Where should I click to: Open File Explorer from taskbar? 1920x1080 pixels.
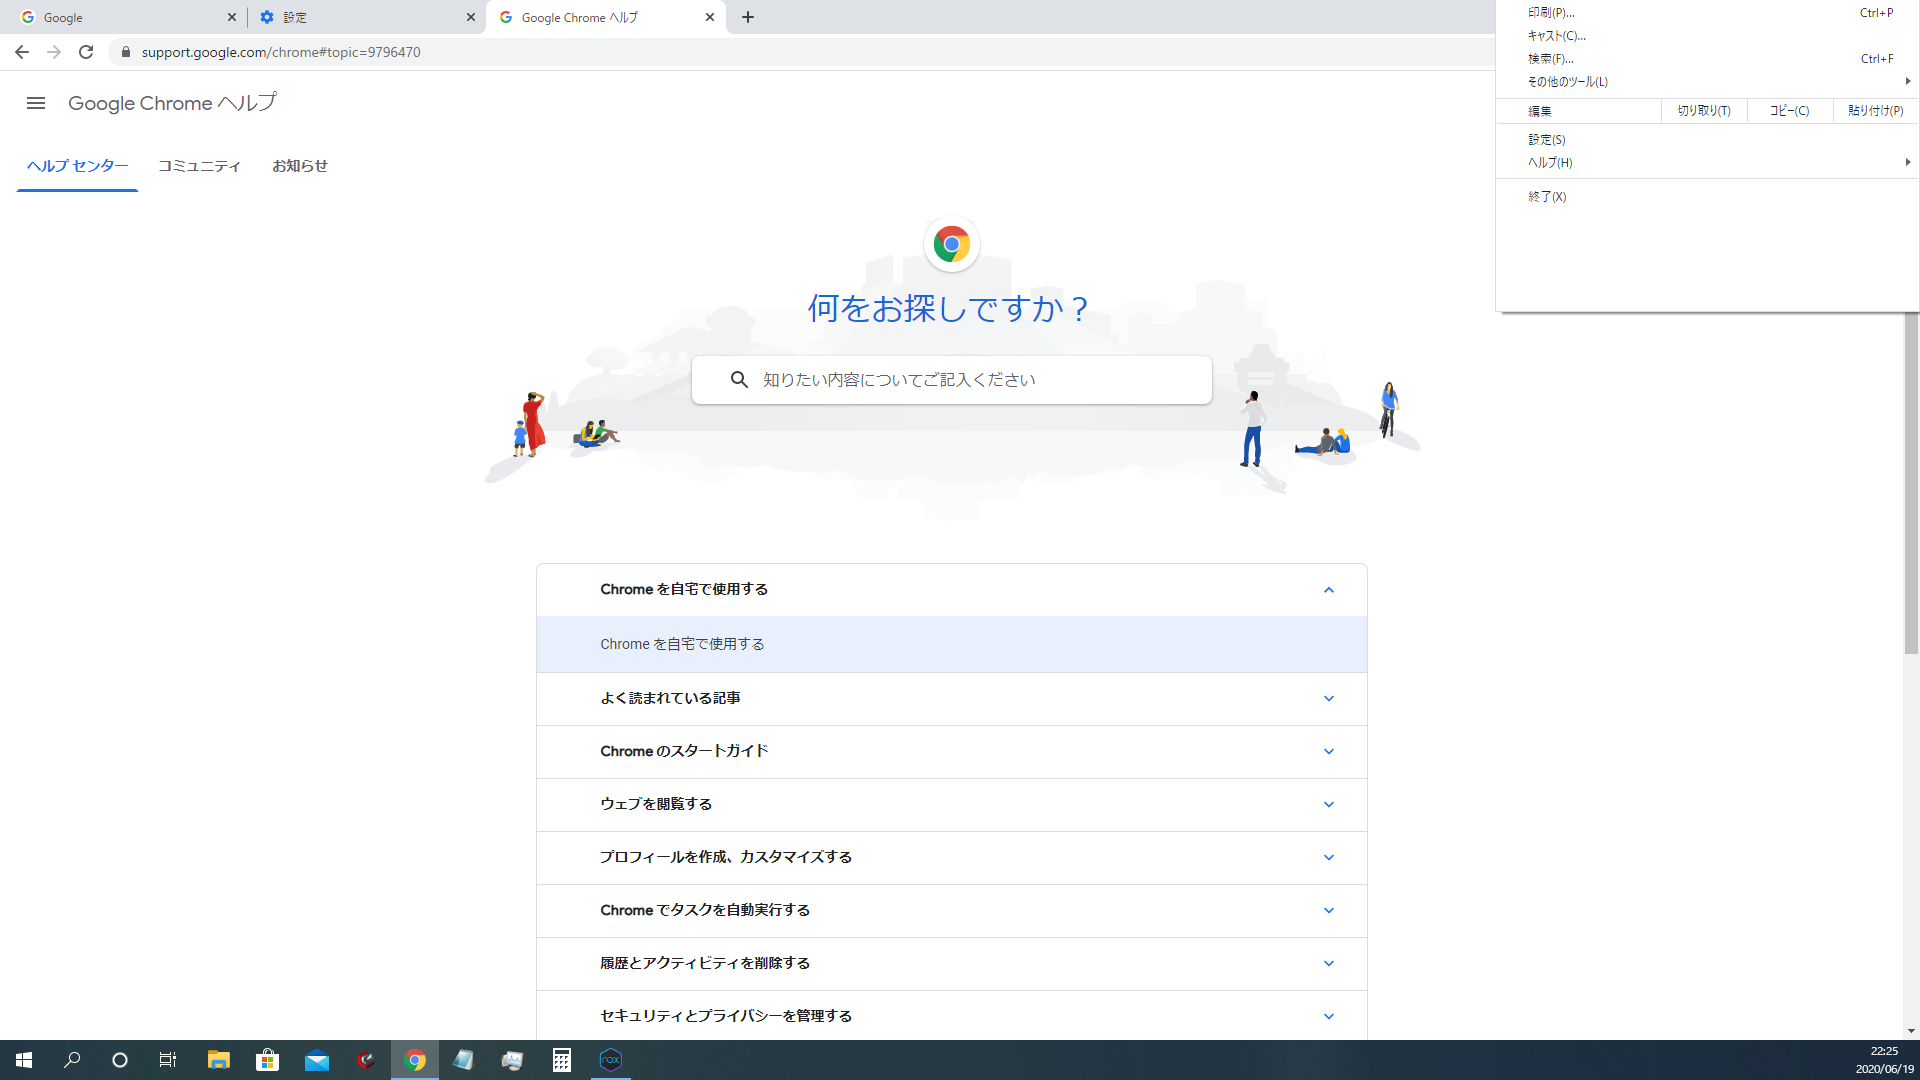click(x=218, y=1060)
